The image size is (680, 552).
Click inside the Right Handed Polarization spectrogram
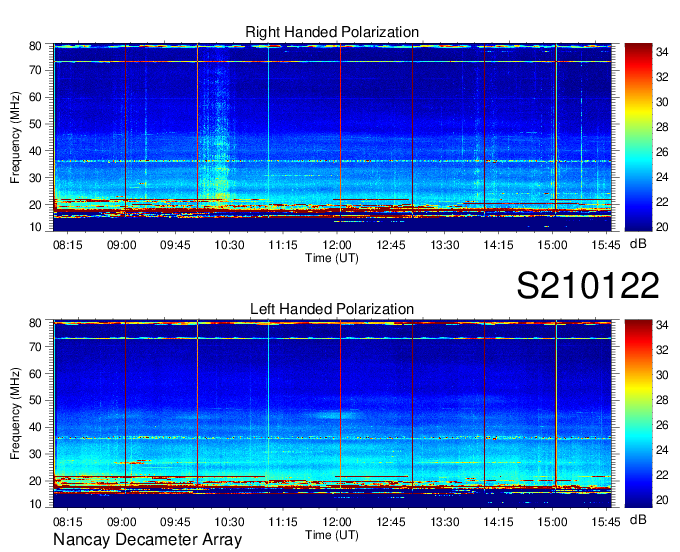click(332, 137)
